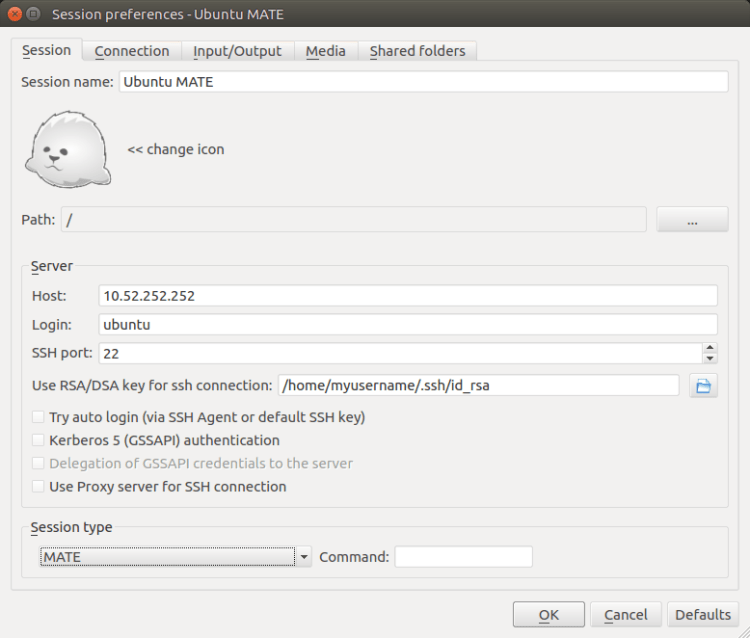The image size is (750, 638).
Task: Focus the Command input field
Action: tap(463, 557)
